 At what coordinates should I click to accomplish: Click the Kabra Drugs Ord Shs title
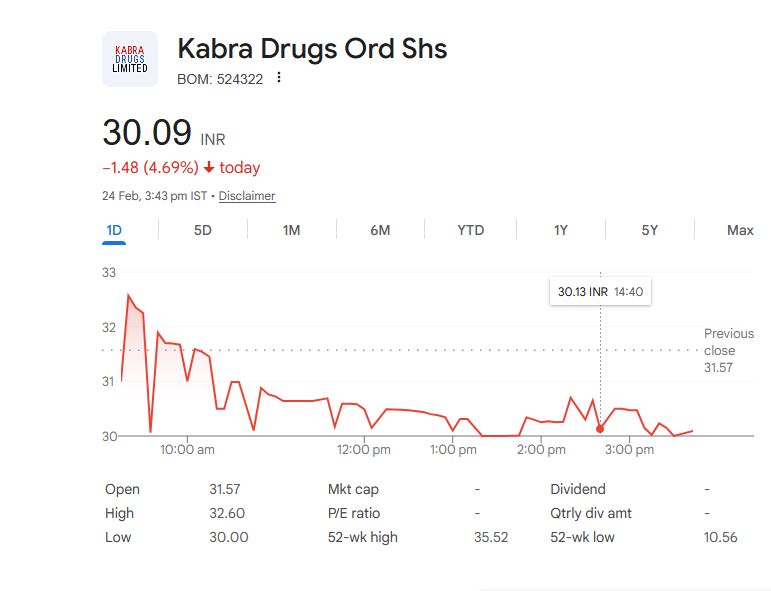click(312, 48)
